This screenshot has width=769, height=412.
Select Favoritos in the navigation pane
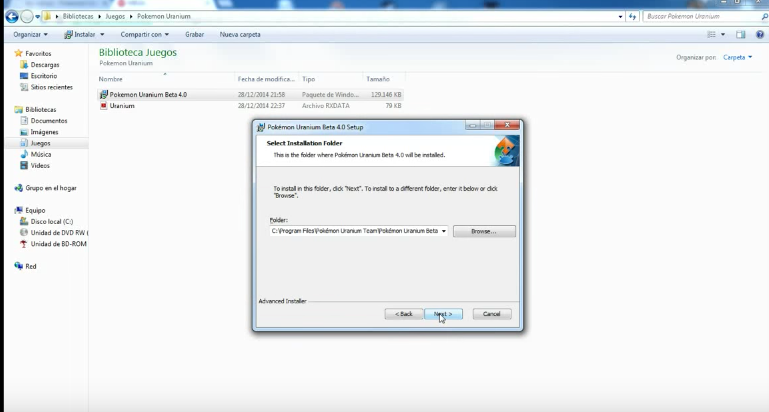pyautogui.click(x=32, y=53)
